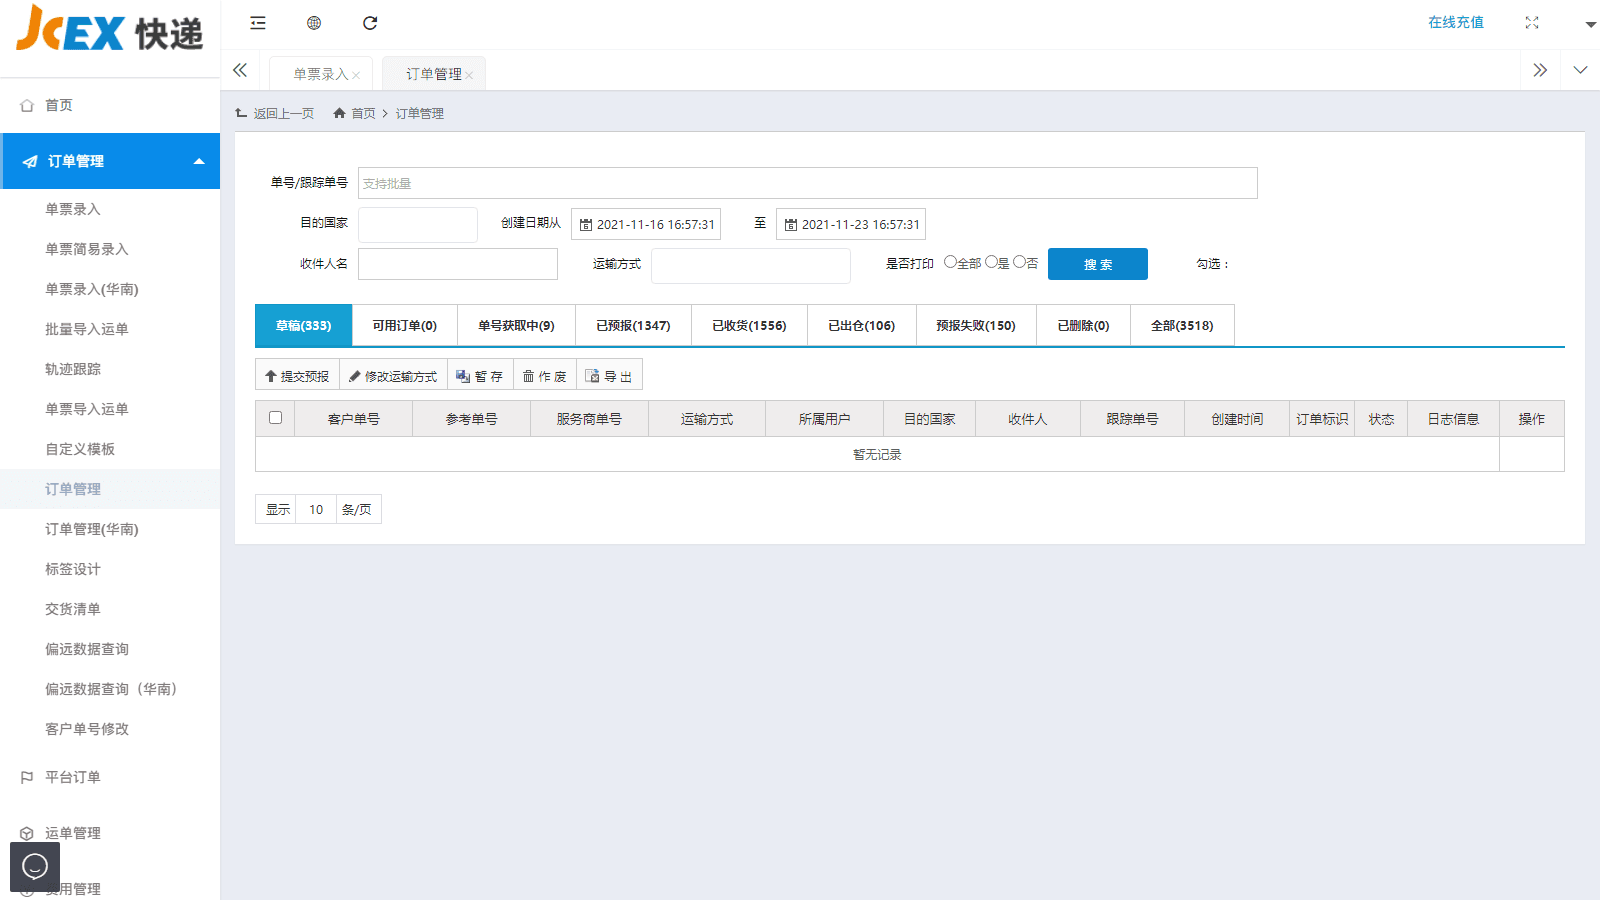Screen dimensions: 1600x900
Task: Open the chat assistant icon at bottom left
Action: (35, 866)
